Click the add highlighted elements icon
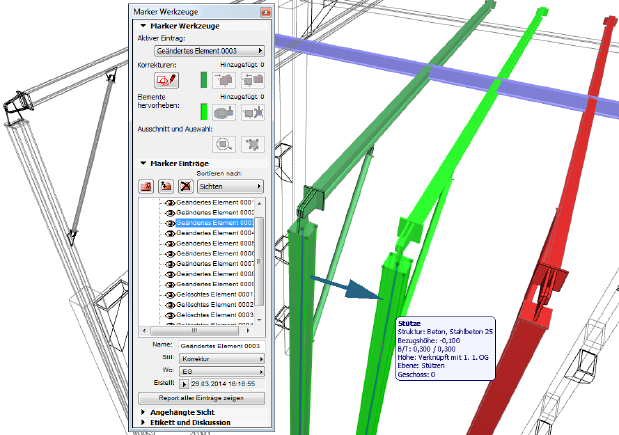This screenshot has height=435, width=619. (x=224, y=112)
